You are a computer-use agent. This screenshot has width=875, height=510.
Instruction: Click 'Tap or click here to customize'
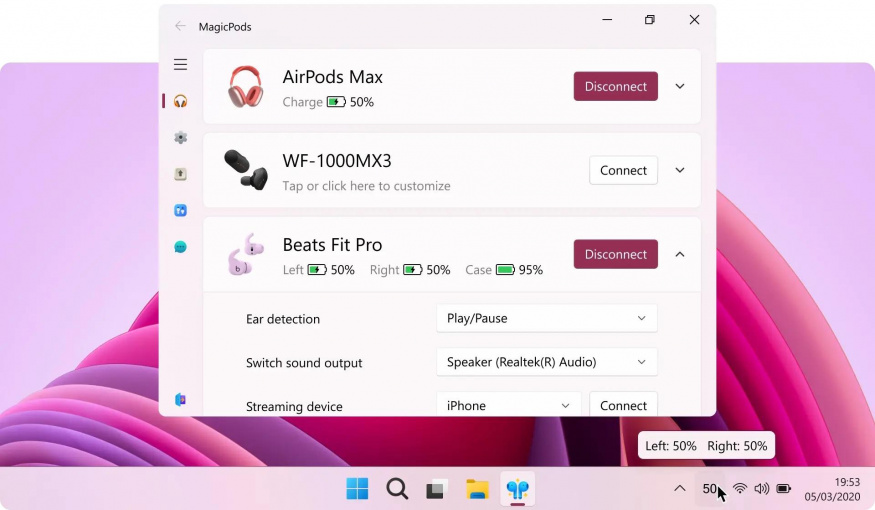click(x=366, y=186)
